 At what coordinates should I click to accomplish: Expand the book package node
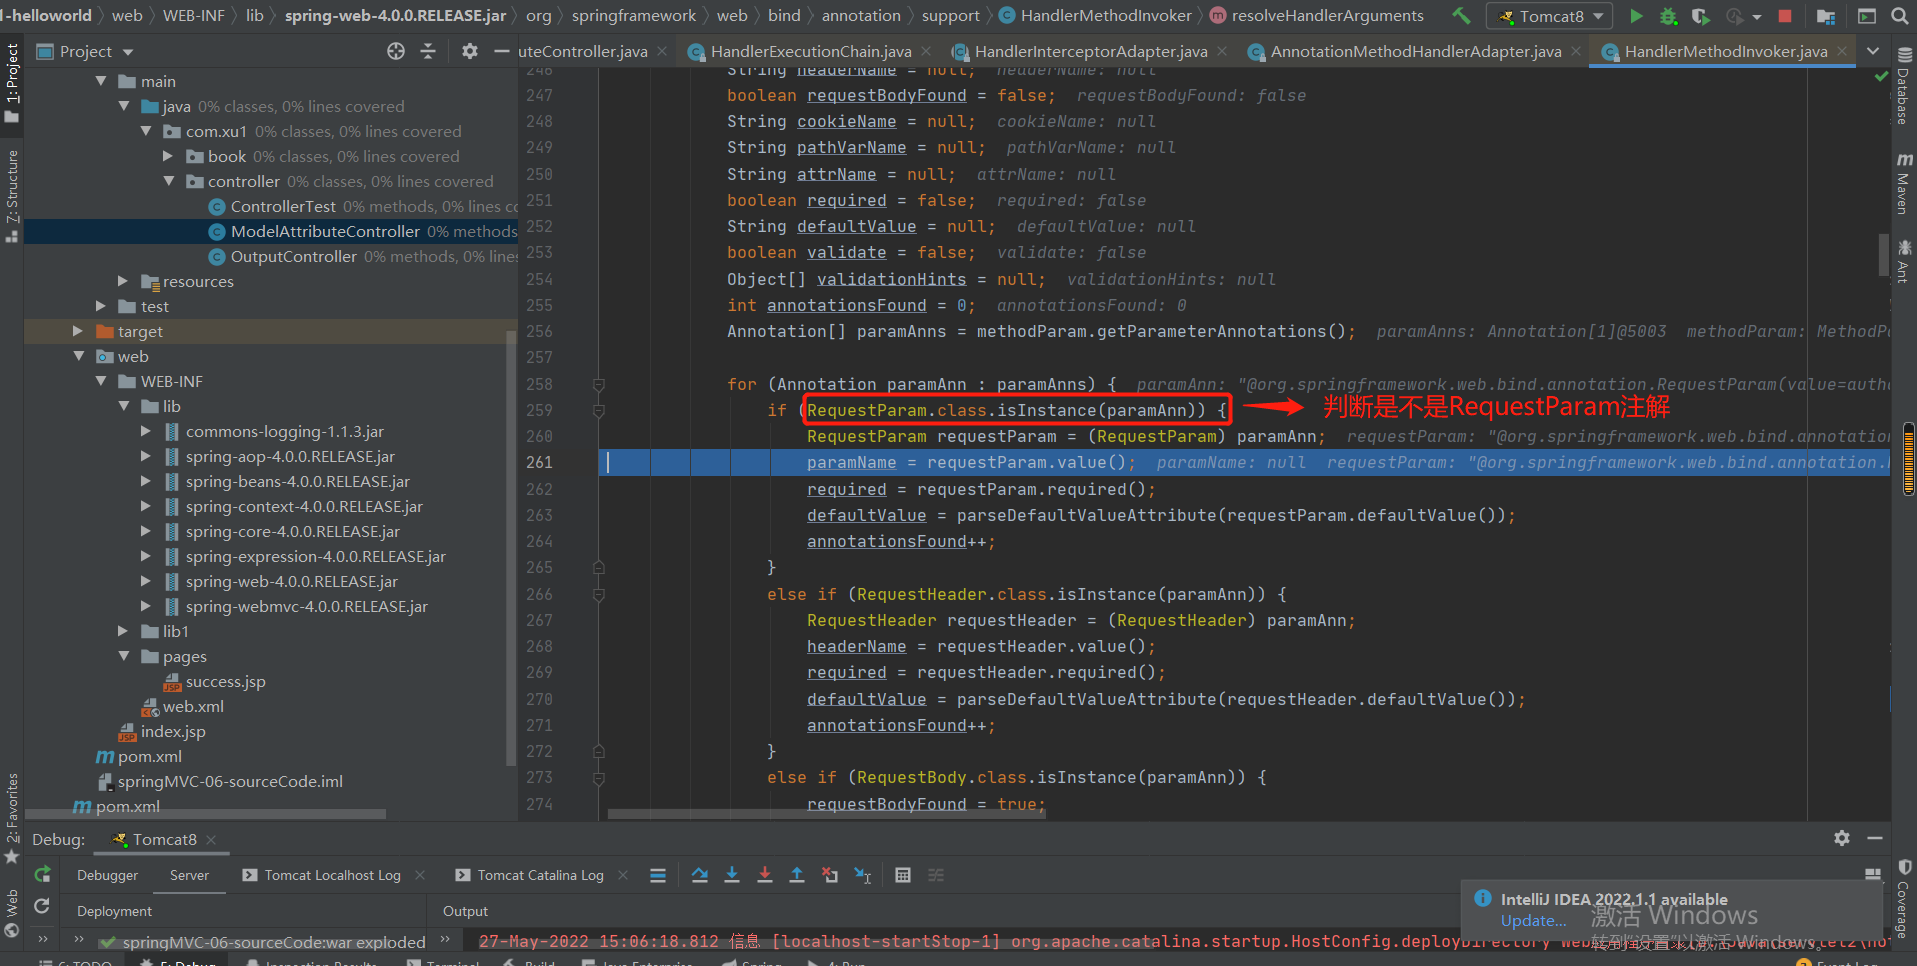pos(168,156)
